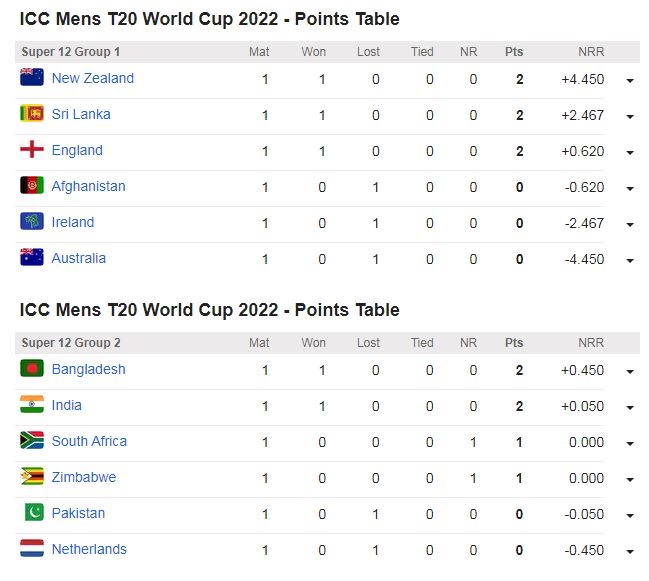
Task: Click the Zimbabwe flag icon
Action: tap(32, 477)
